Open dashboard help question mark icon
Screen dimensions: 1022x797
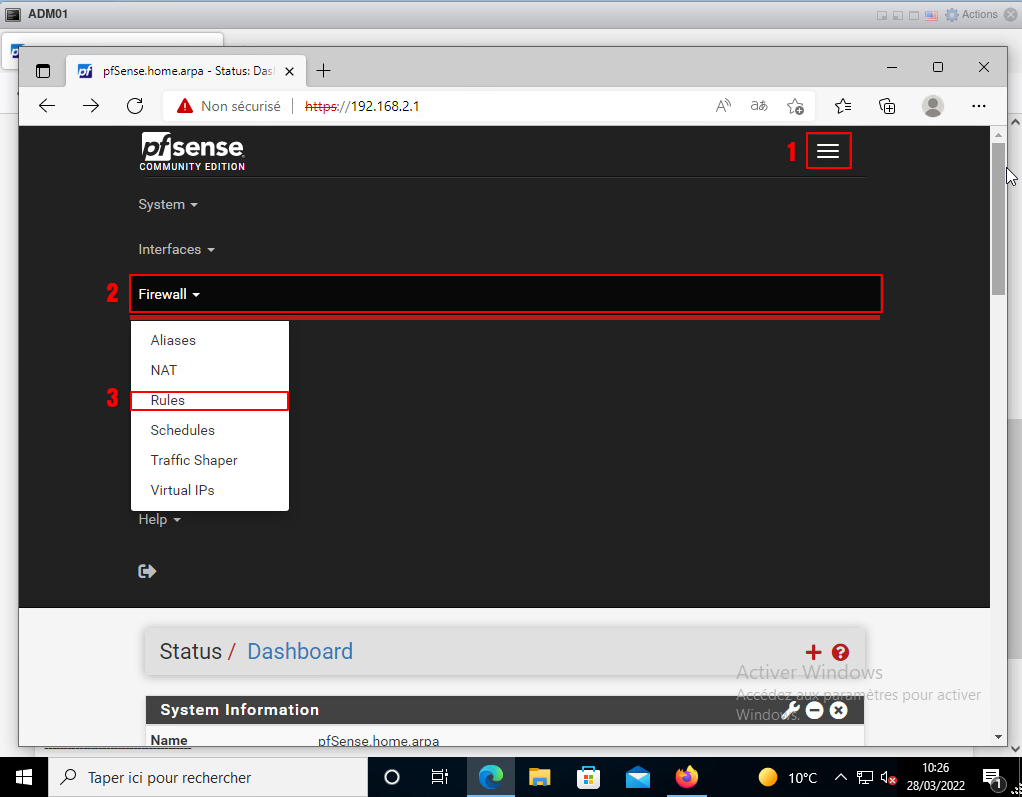(x=840, y=652)
